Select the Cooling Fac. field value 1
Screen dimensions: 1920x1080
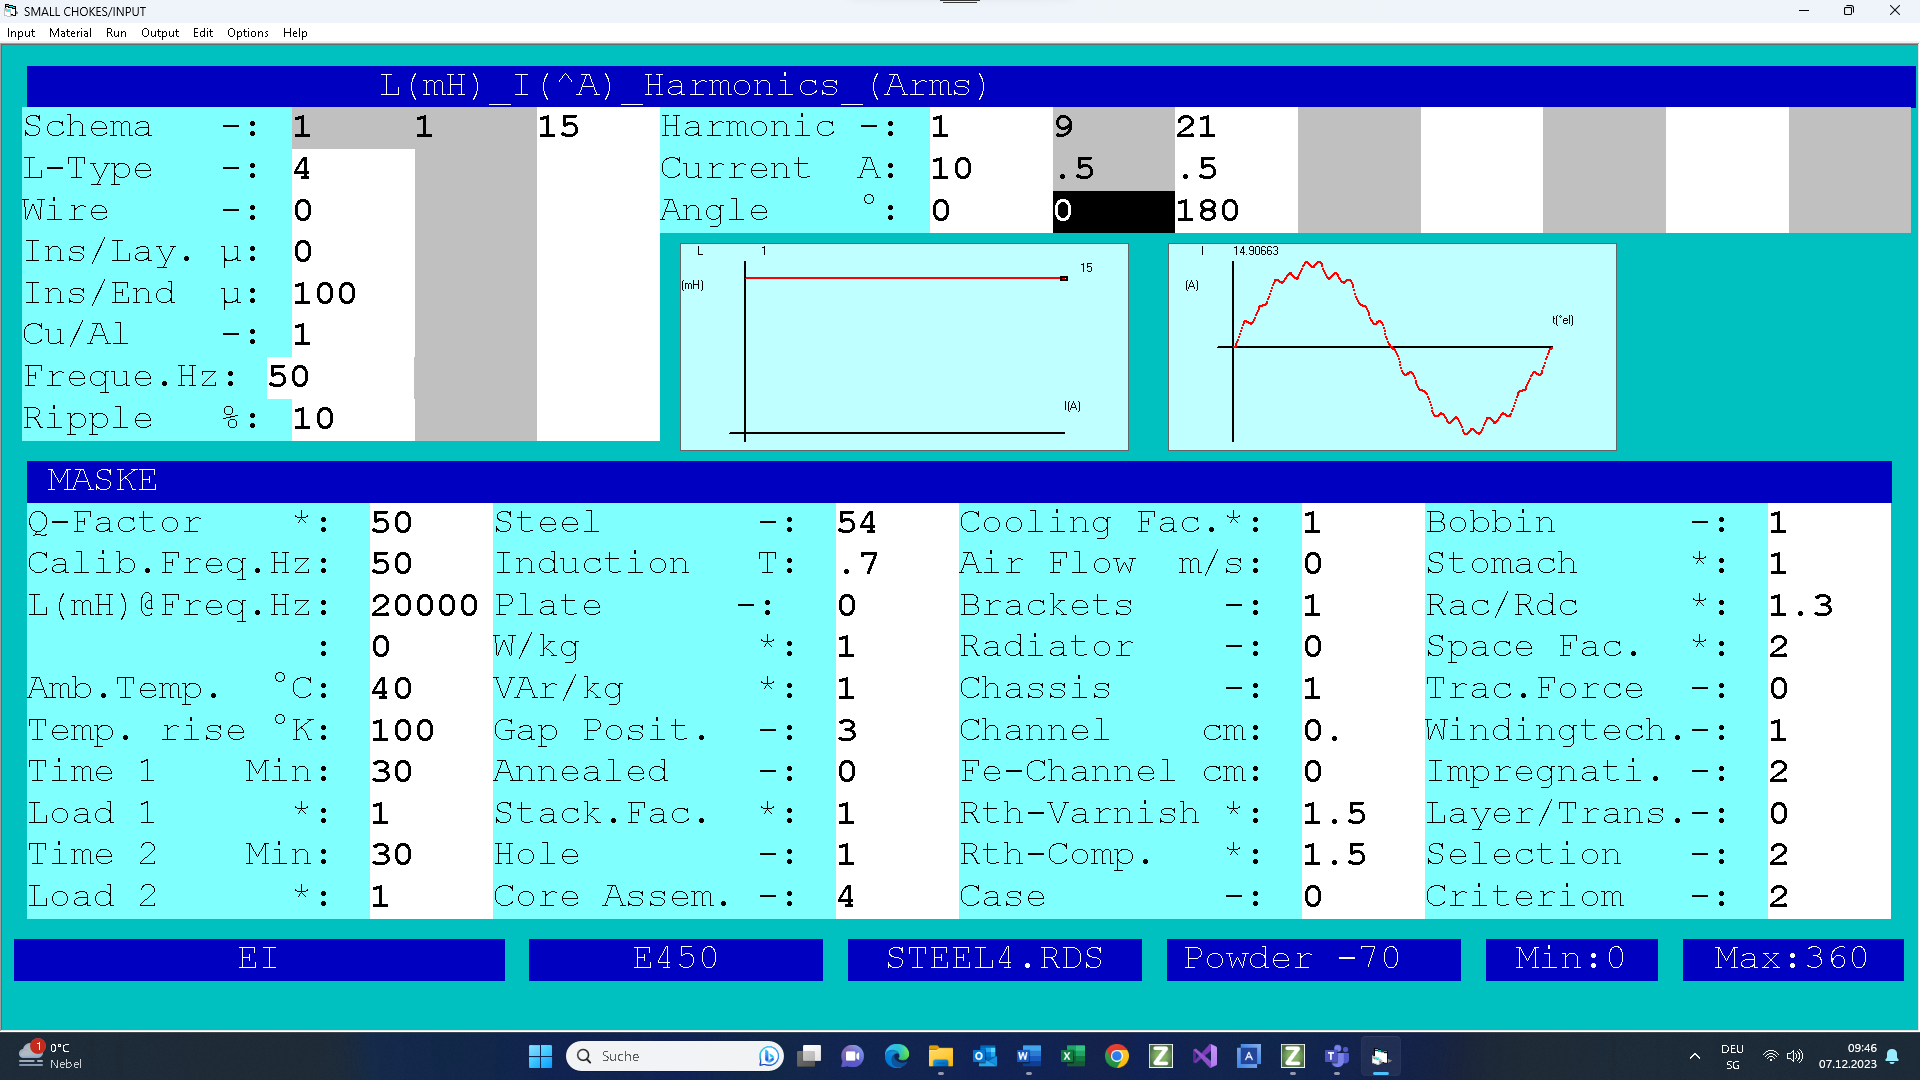1363,523
